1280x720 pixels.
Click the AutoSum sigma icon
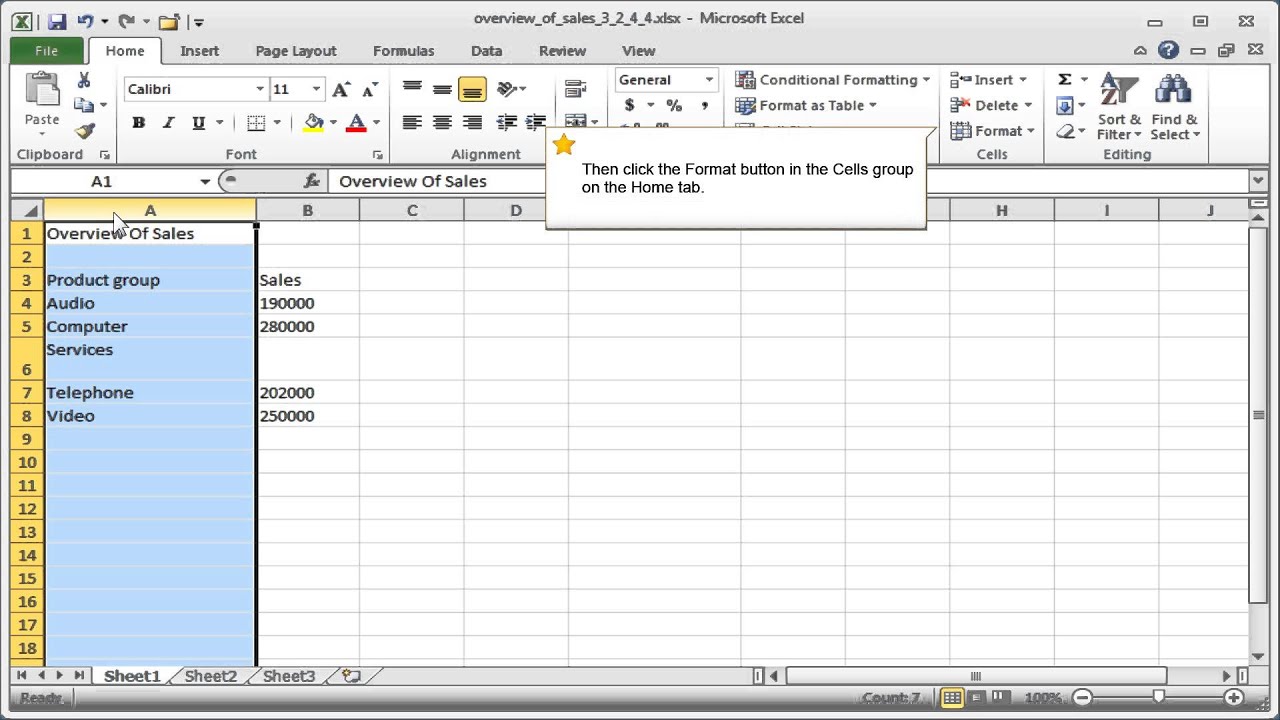[1065, 79]
